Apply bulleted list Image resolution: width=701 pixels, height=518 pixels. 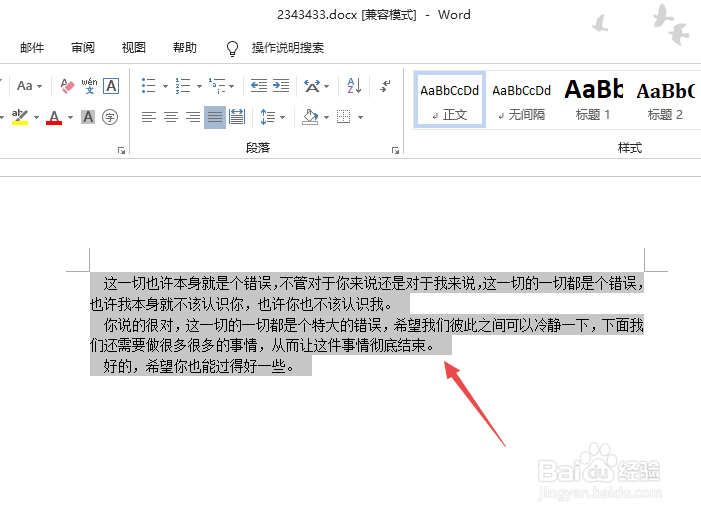click(148, 85)
